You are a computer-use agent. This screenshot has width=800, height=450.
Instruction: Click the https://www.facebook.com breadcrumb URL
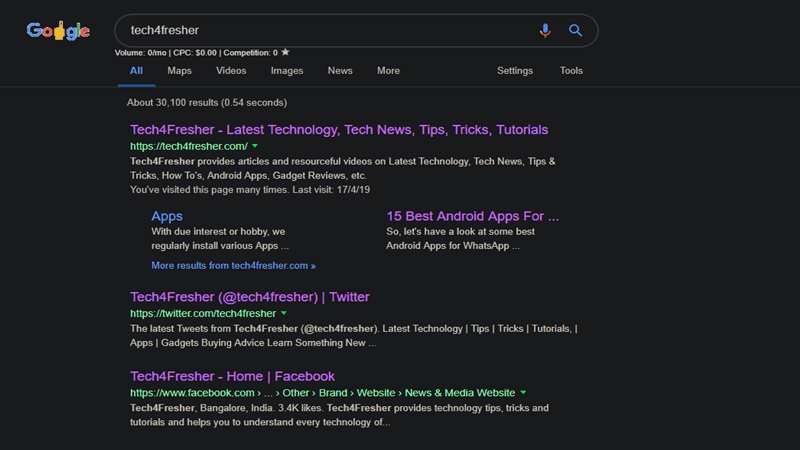(x=322, y=393)
